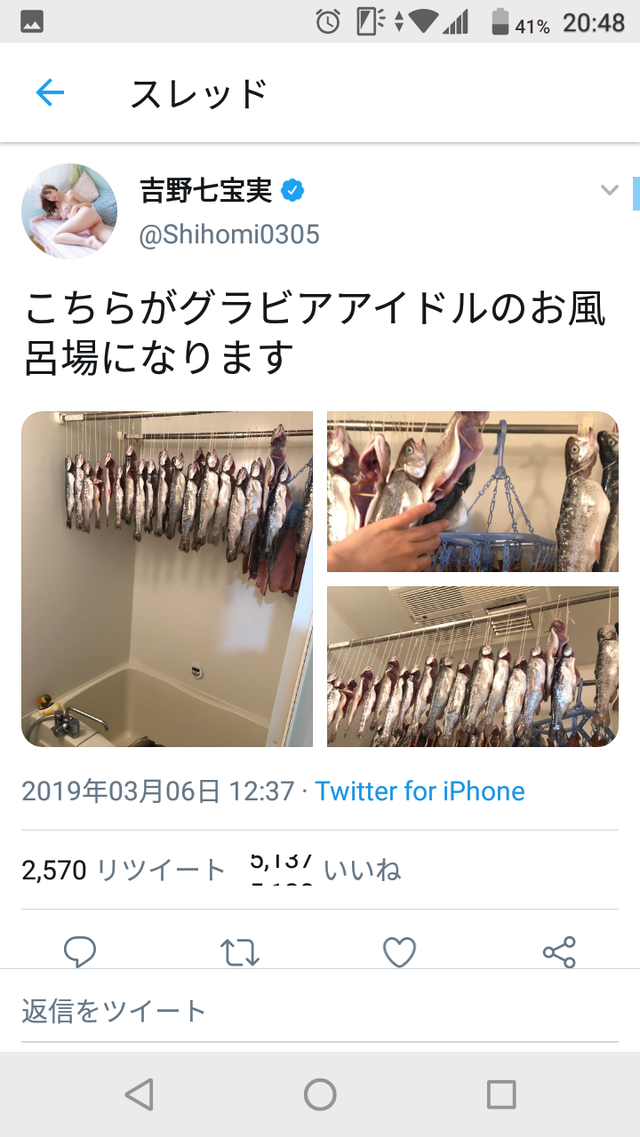Viewport: 640px width, 1137px height.
Task: Tap the verified badge next to 吉野七宝実
Action: [x=292, y=191]
